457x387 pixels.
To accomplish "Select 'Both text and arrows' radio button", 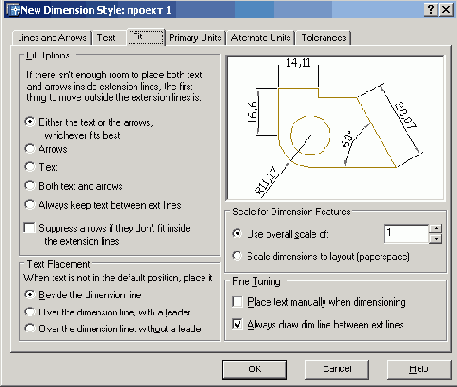I will click(30, 186).
